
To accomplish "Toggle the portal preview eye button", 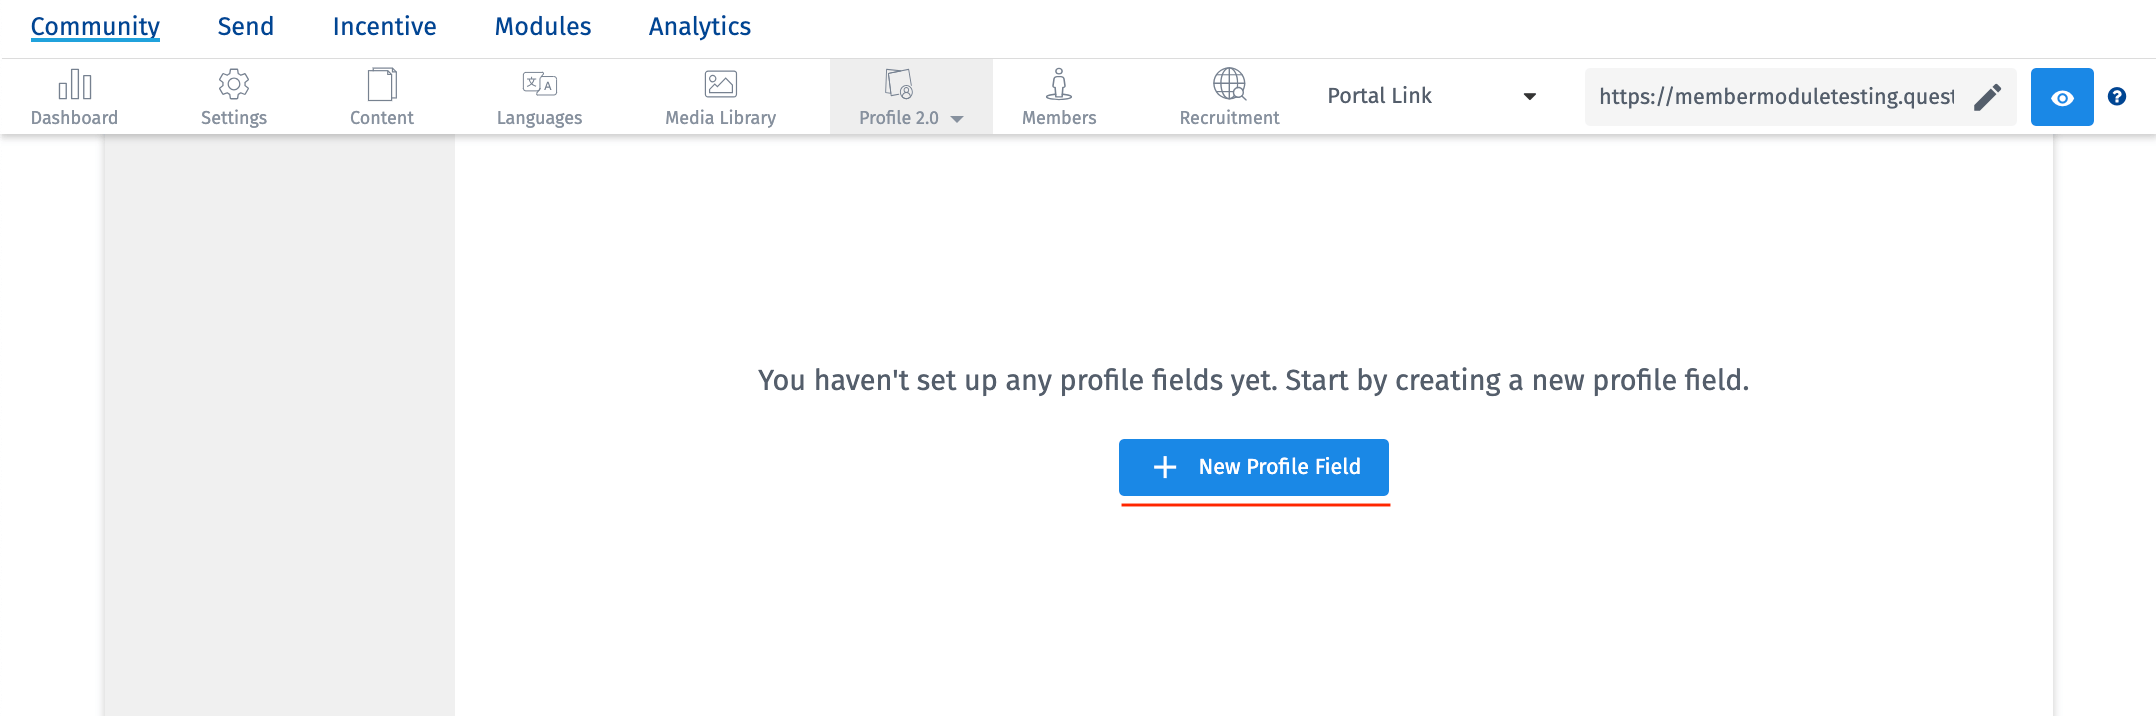I will point(2062,96).
